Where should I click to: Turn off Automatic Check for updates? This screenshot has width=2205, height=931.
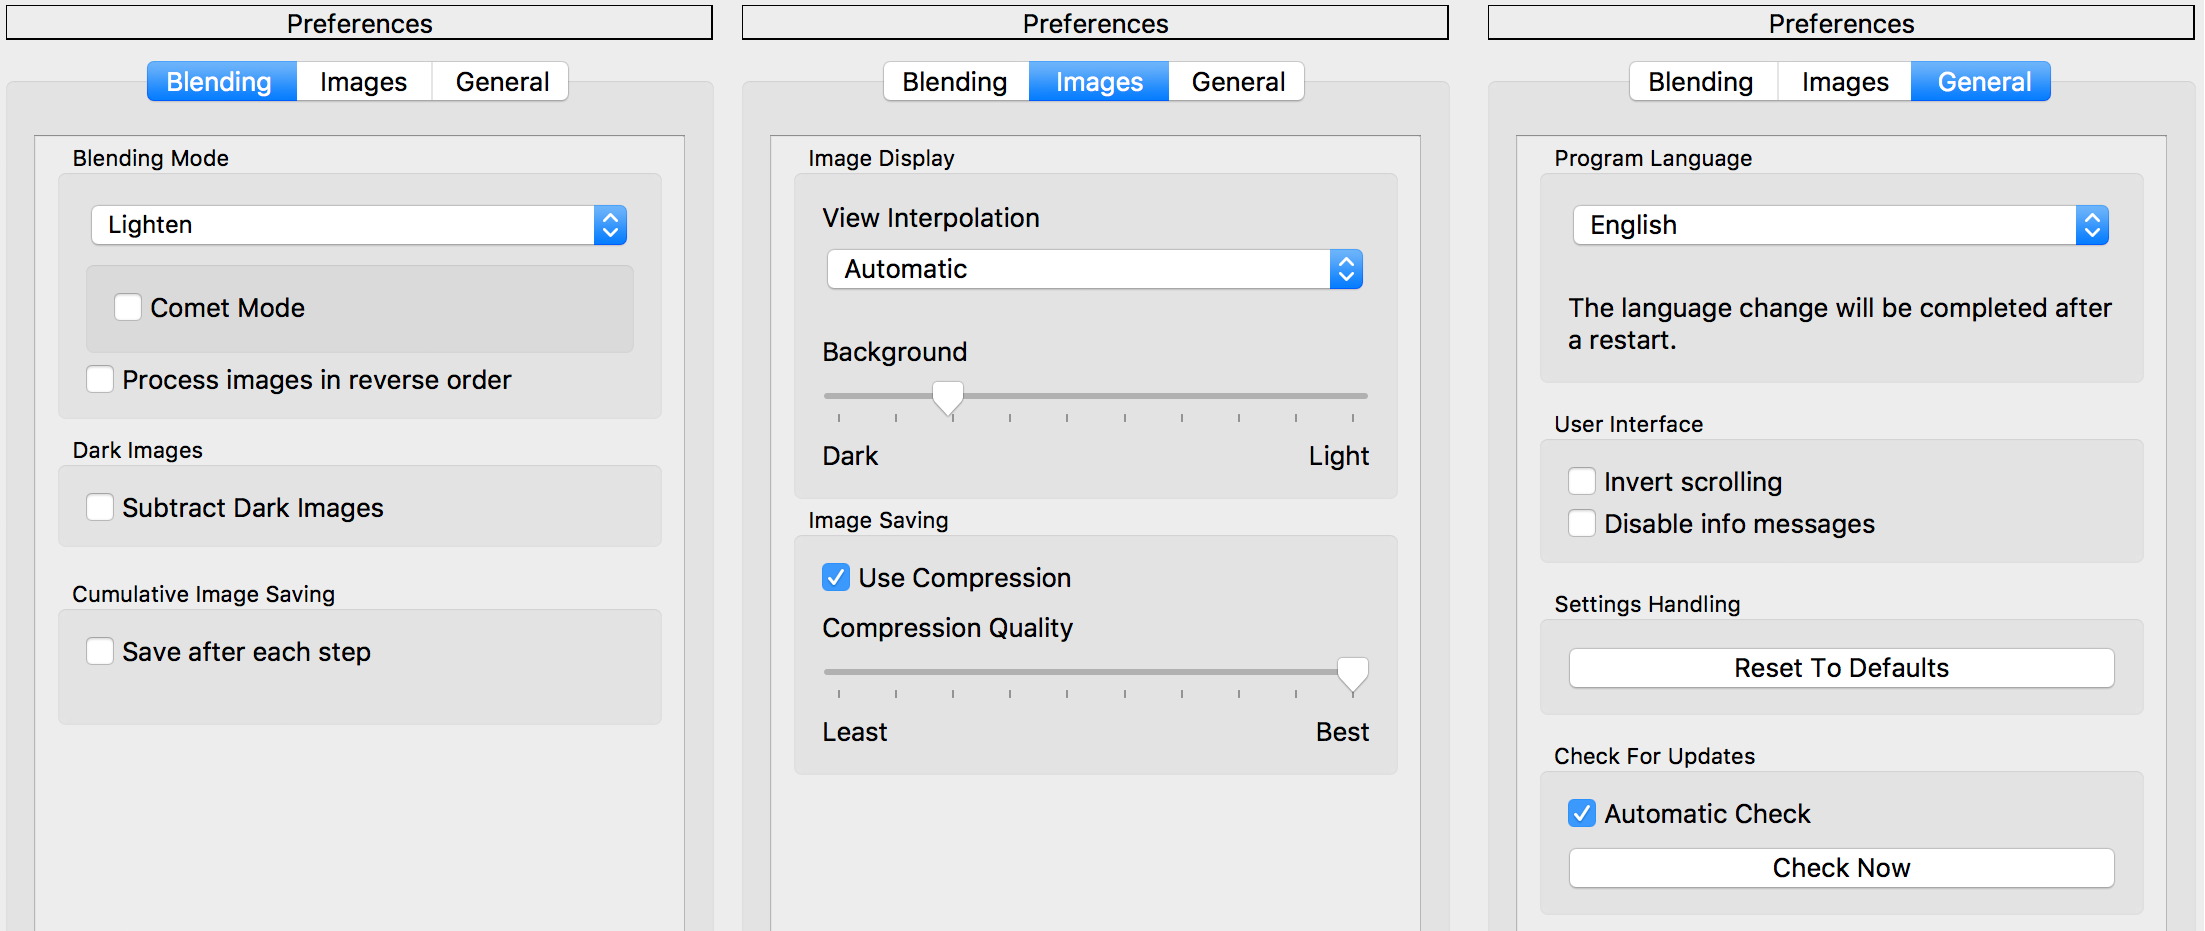(1582, 814)
